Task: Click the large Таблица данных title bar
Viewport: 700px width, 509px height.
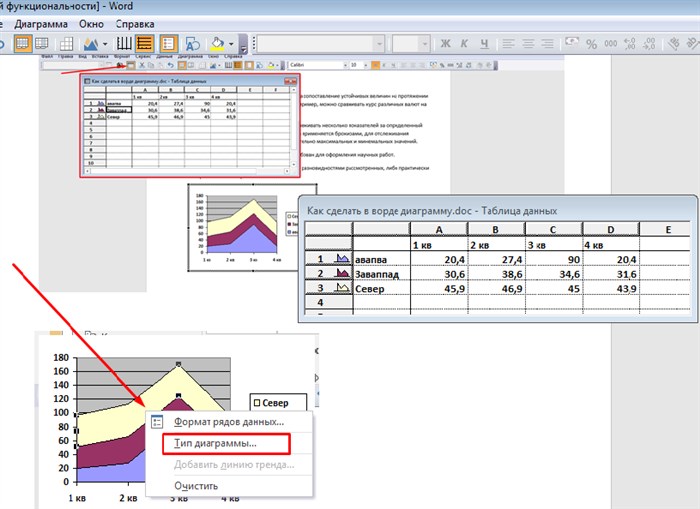Action: 497,211
